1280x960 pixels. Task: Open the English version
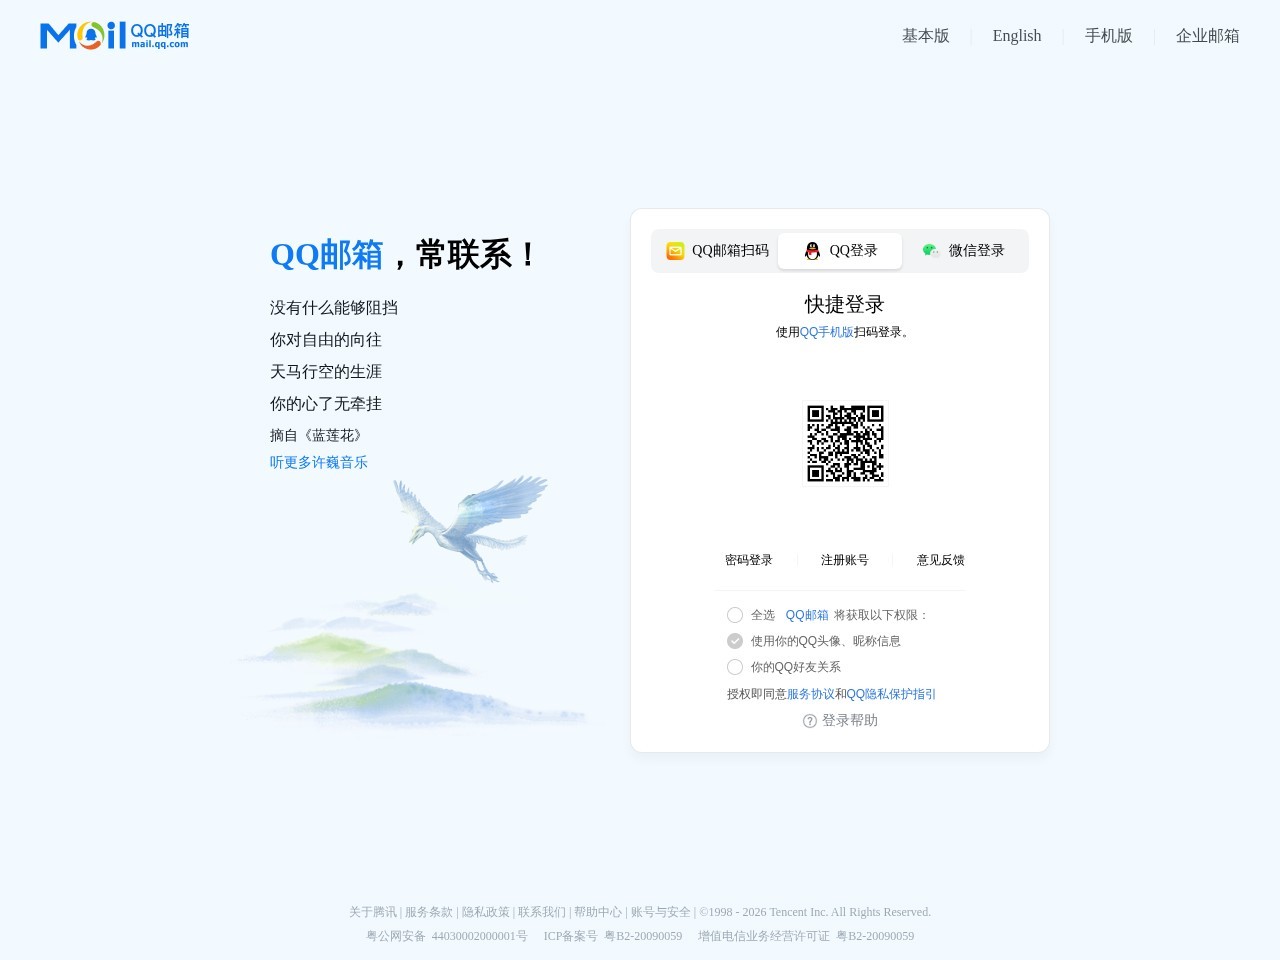(1017, 35)
